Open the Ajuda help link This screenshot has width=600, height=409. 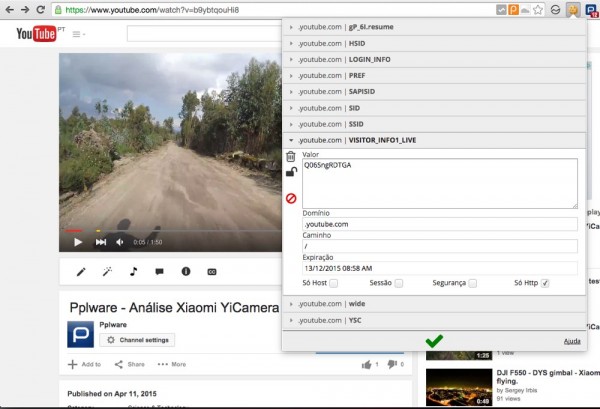[572, 341]
